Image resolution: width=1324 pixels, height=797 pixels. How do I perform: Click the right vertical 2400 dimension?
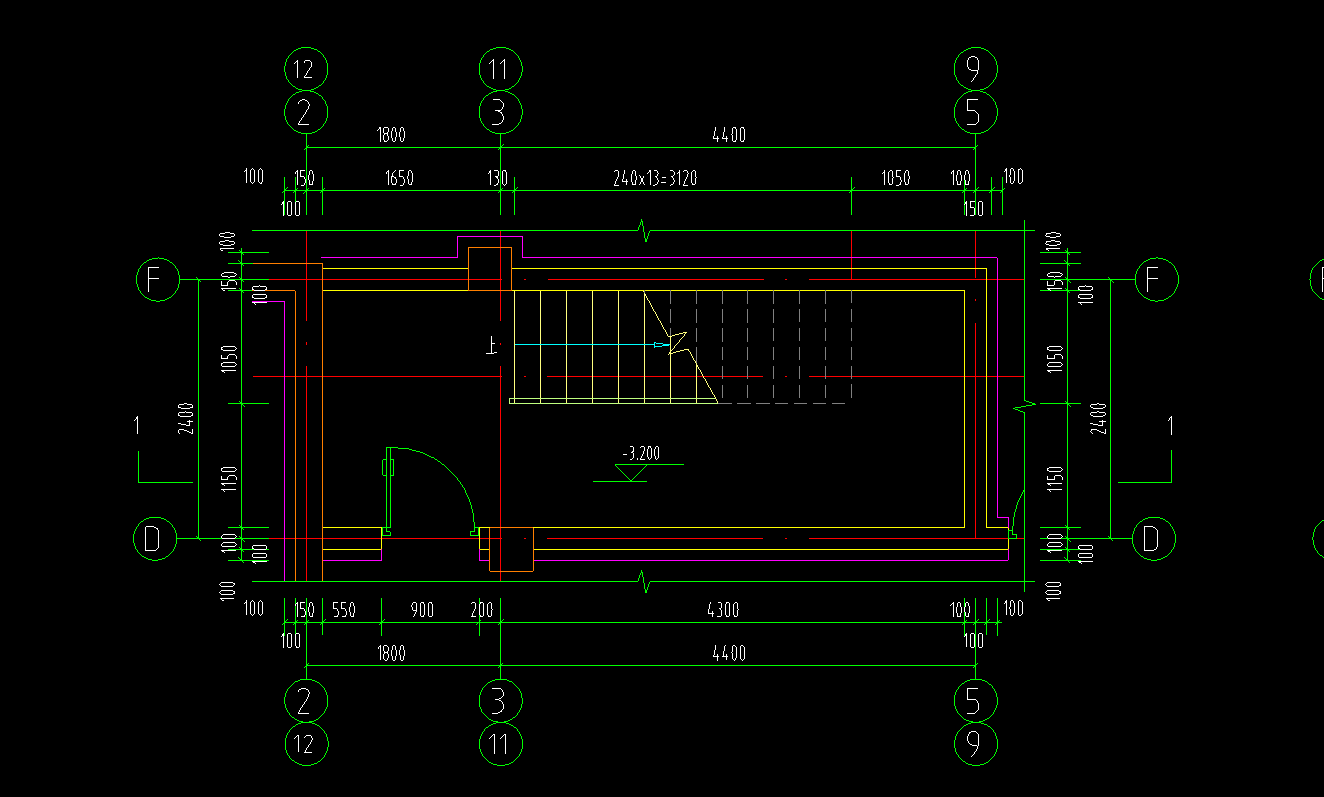(1100, 417)
